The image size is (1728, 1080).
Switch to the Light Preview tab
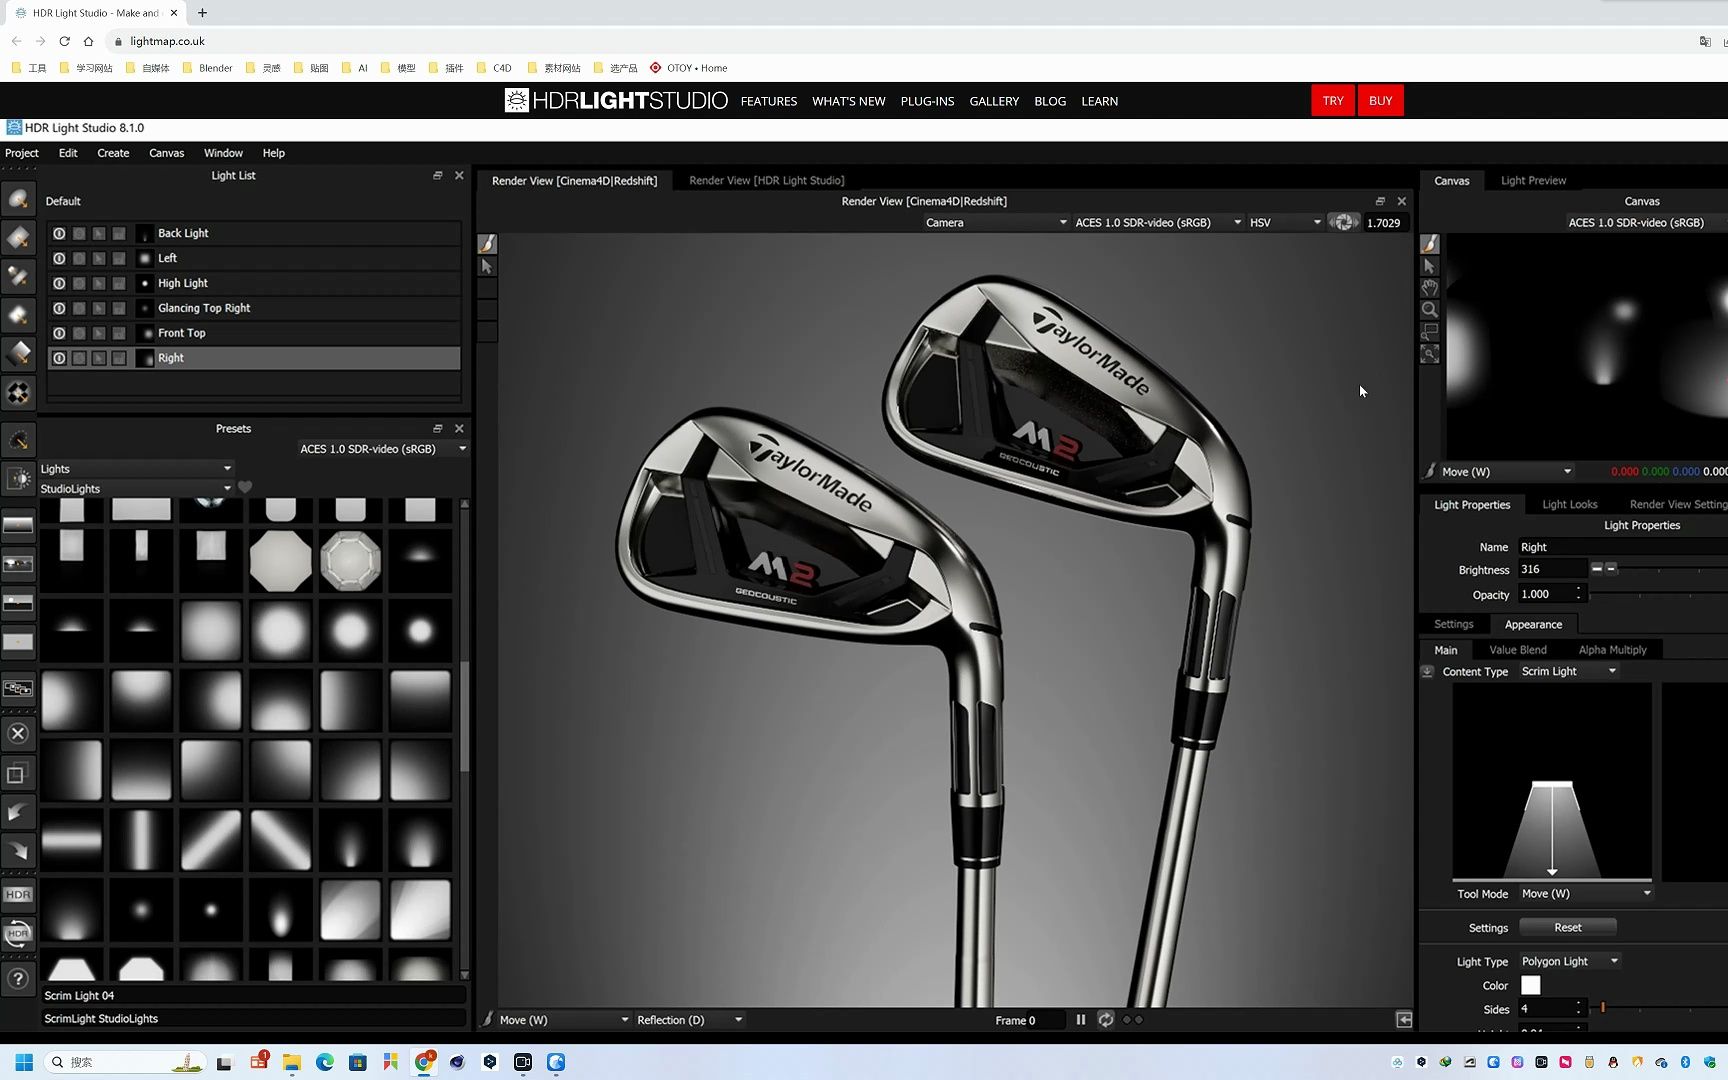click(x=1533, y=180)
